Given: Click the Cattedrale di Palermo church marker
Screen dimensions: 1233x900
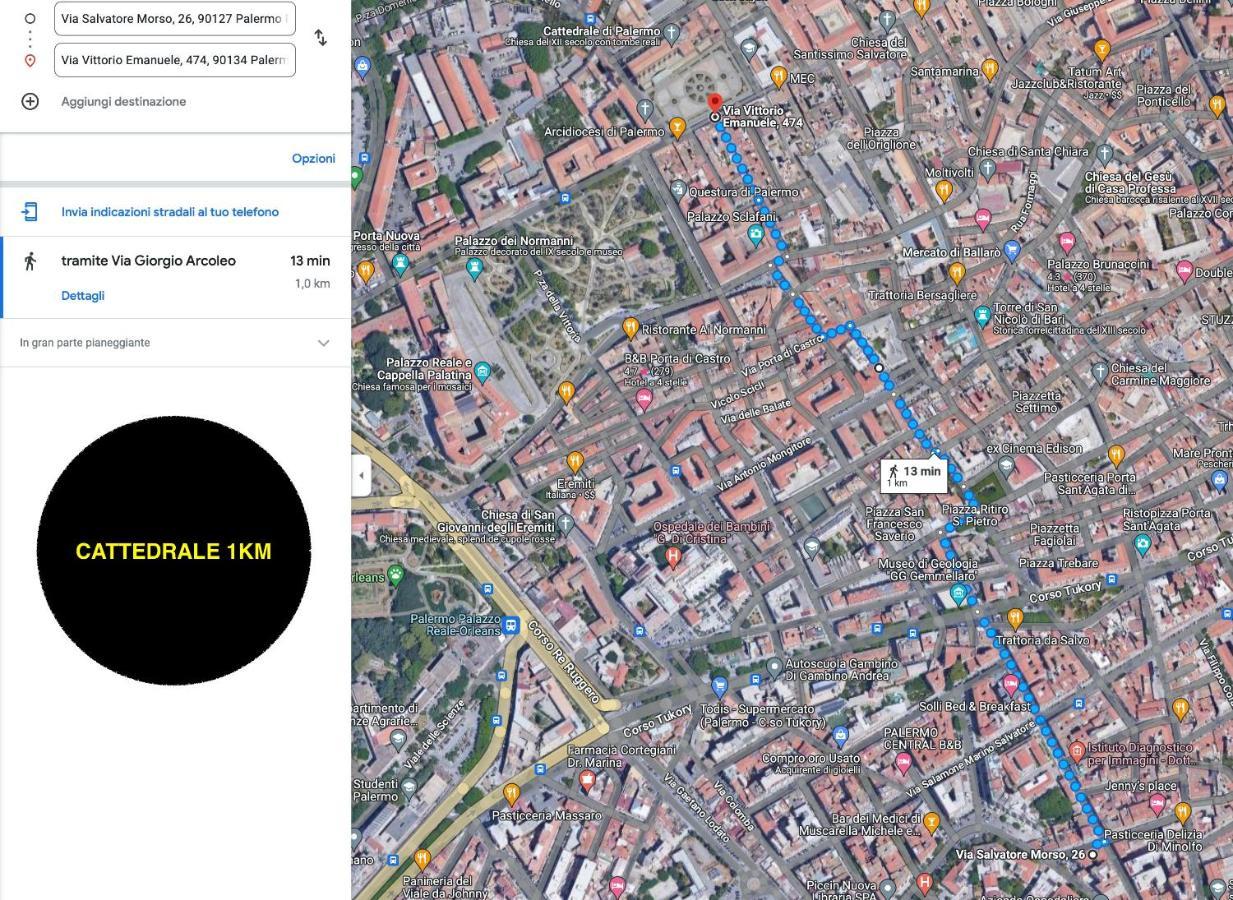Looking at the screenshot, I should (x=672, y=33).
